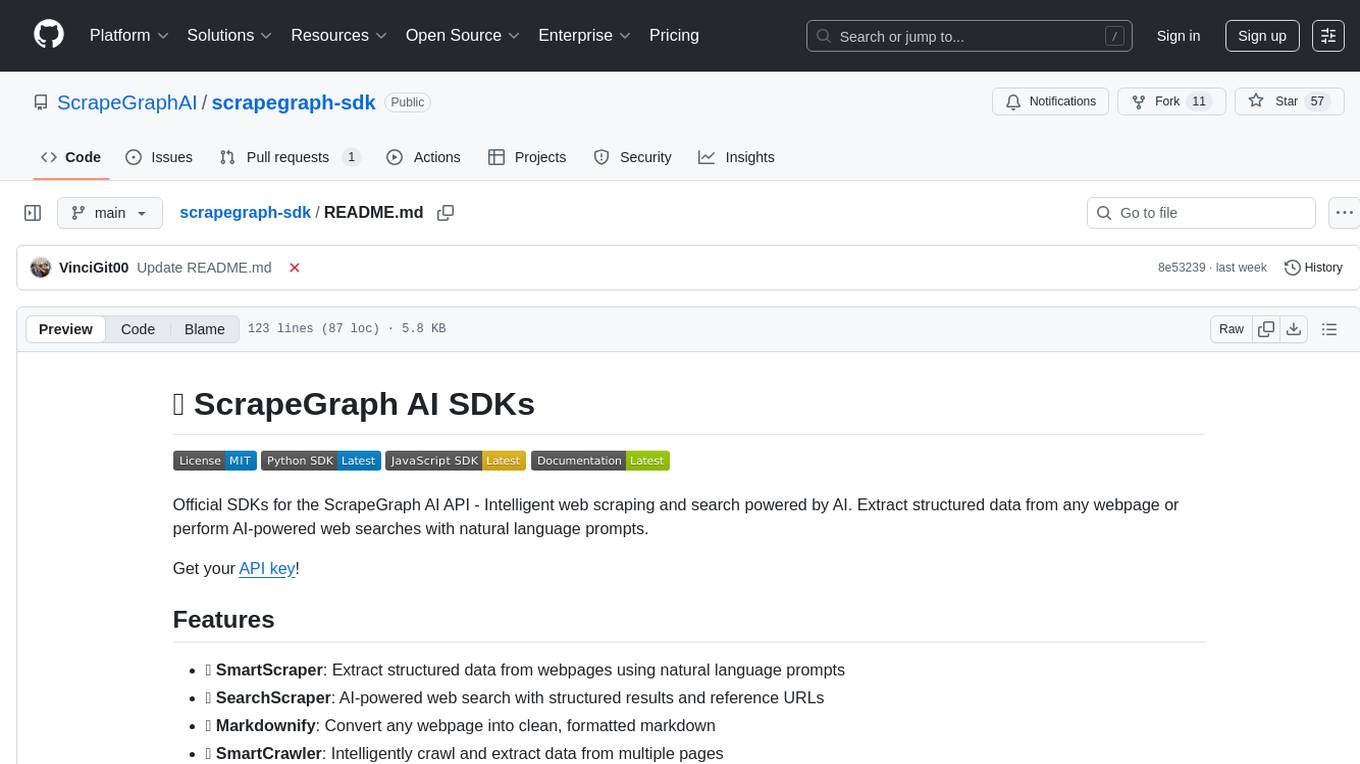Image resolution: width=1360 pixels, height=764 pixels.
Task: Open the ScrapeGraphAI owner link
Action: [127, 102]
